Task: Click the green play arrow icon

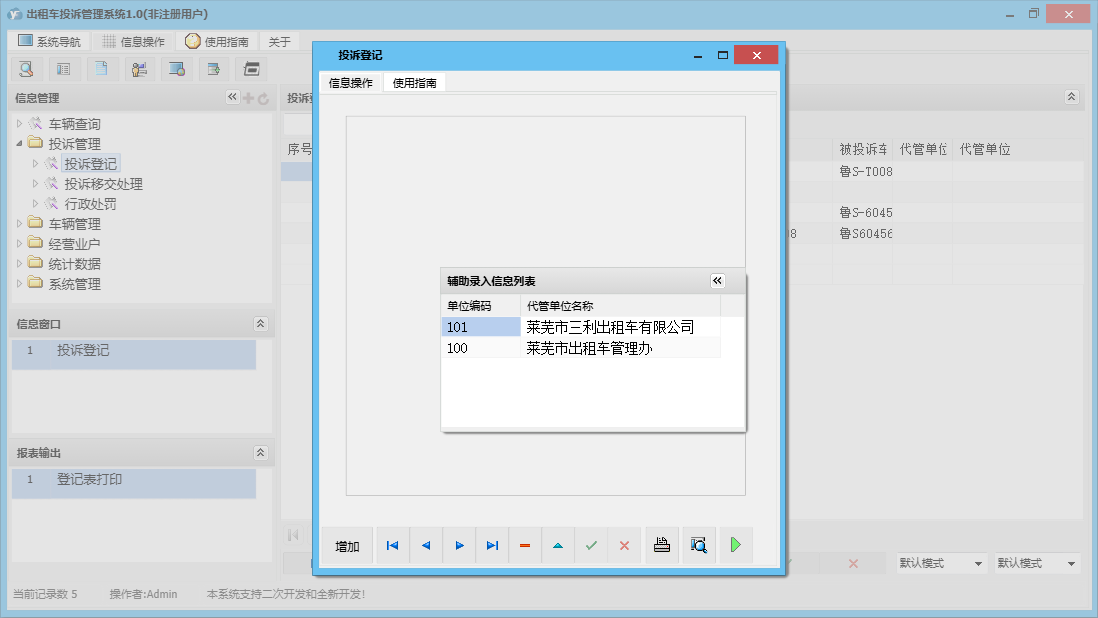Action: coord(735,546)
